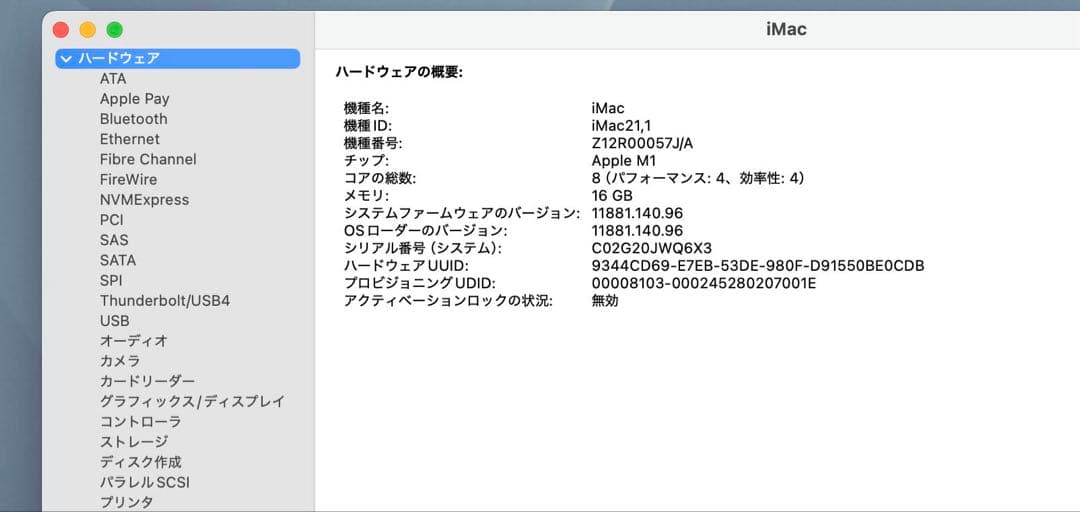Click the メモリ label

(366, 196)
